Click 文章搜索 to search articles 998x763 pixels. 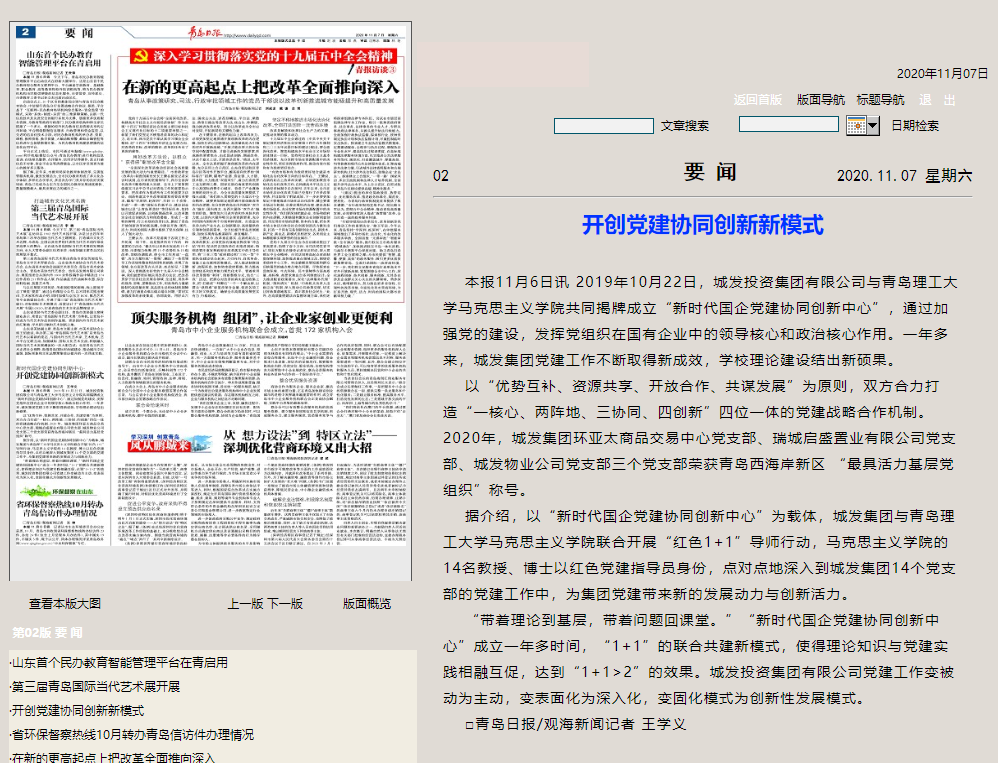(x=685, y=126)
